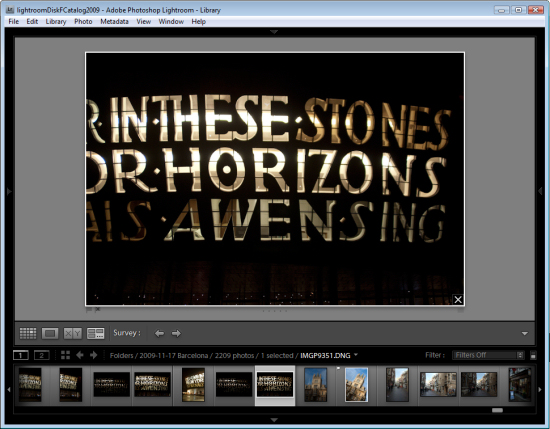Switch to Loupe view
The image size is (550, 429).
click(50, 333)
